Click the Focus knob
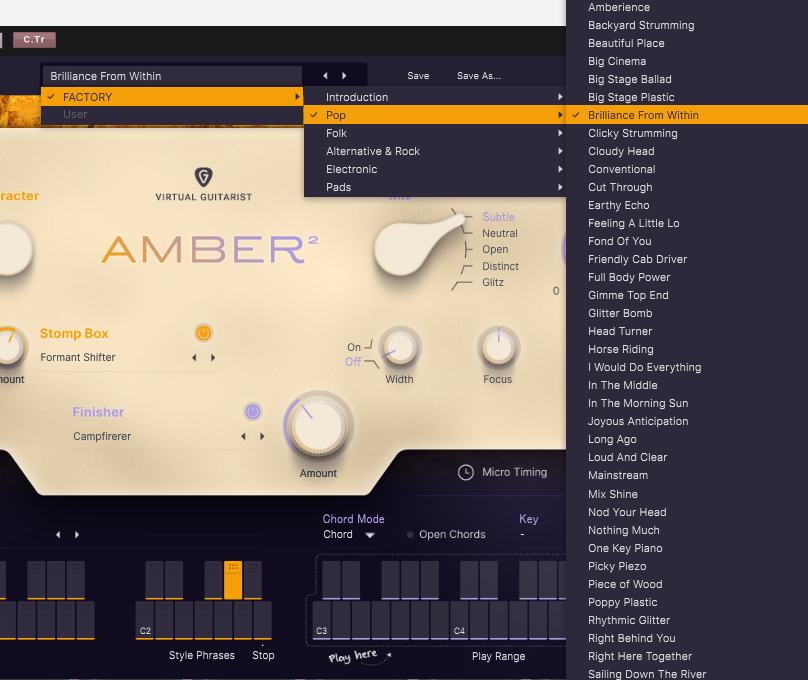Screen dimensions: 808x680 click(498, 348)
